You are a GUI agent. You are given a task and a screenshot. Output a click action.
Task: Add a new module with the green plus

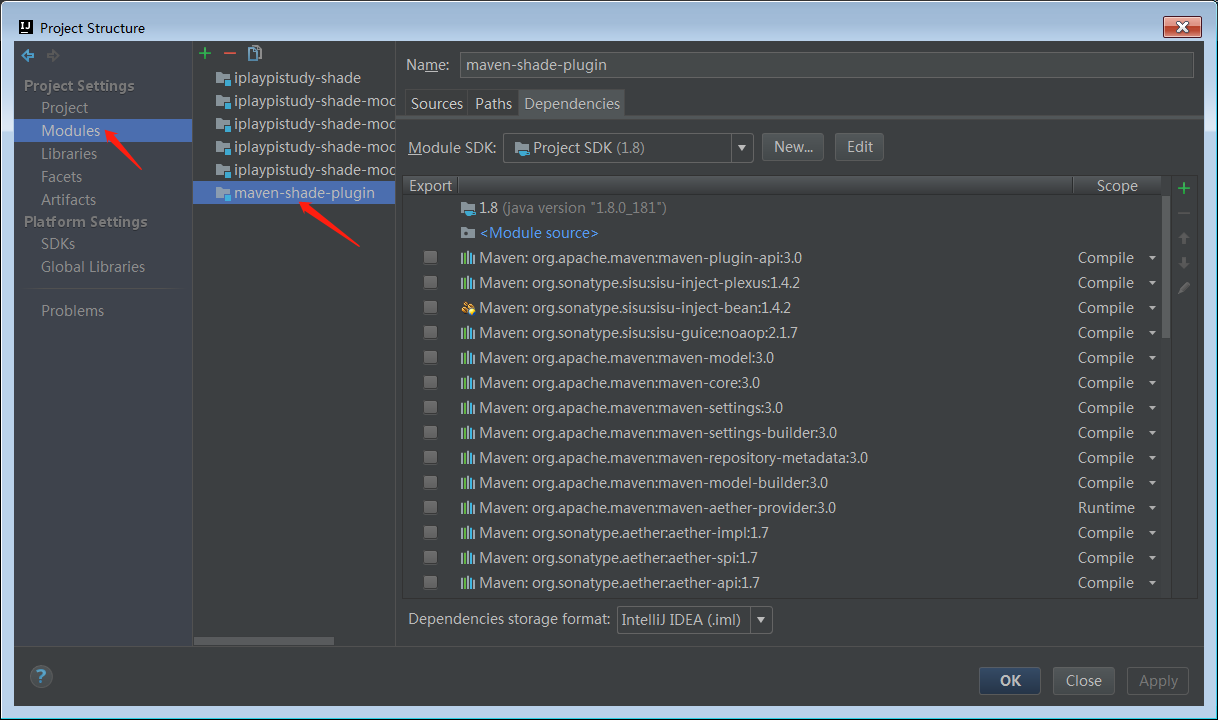tap(205, 53)
